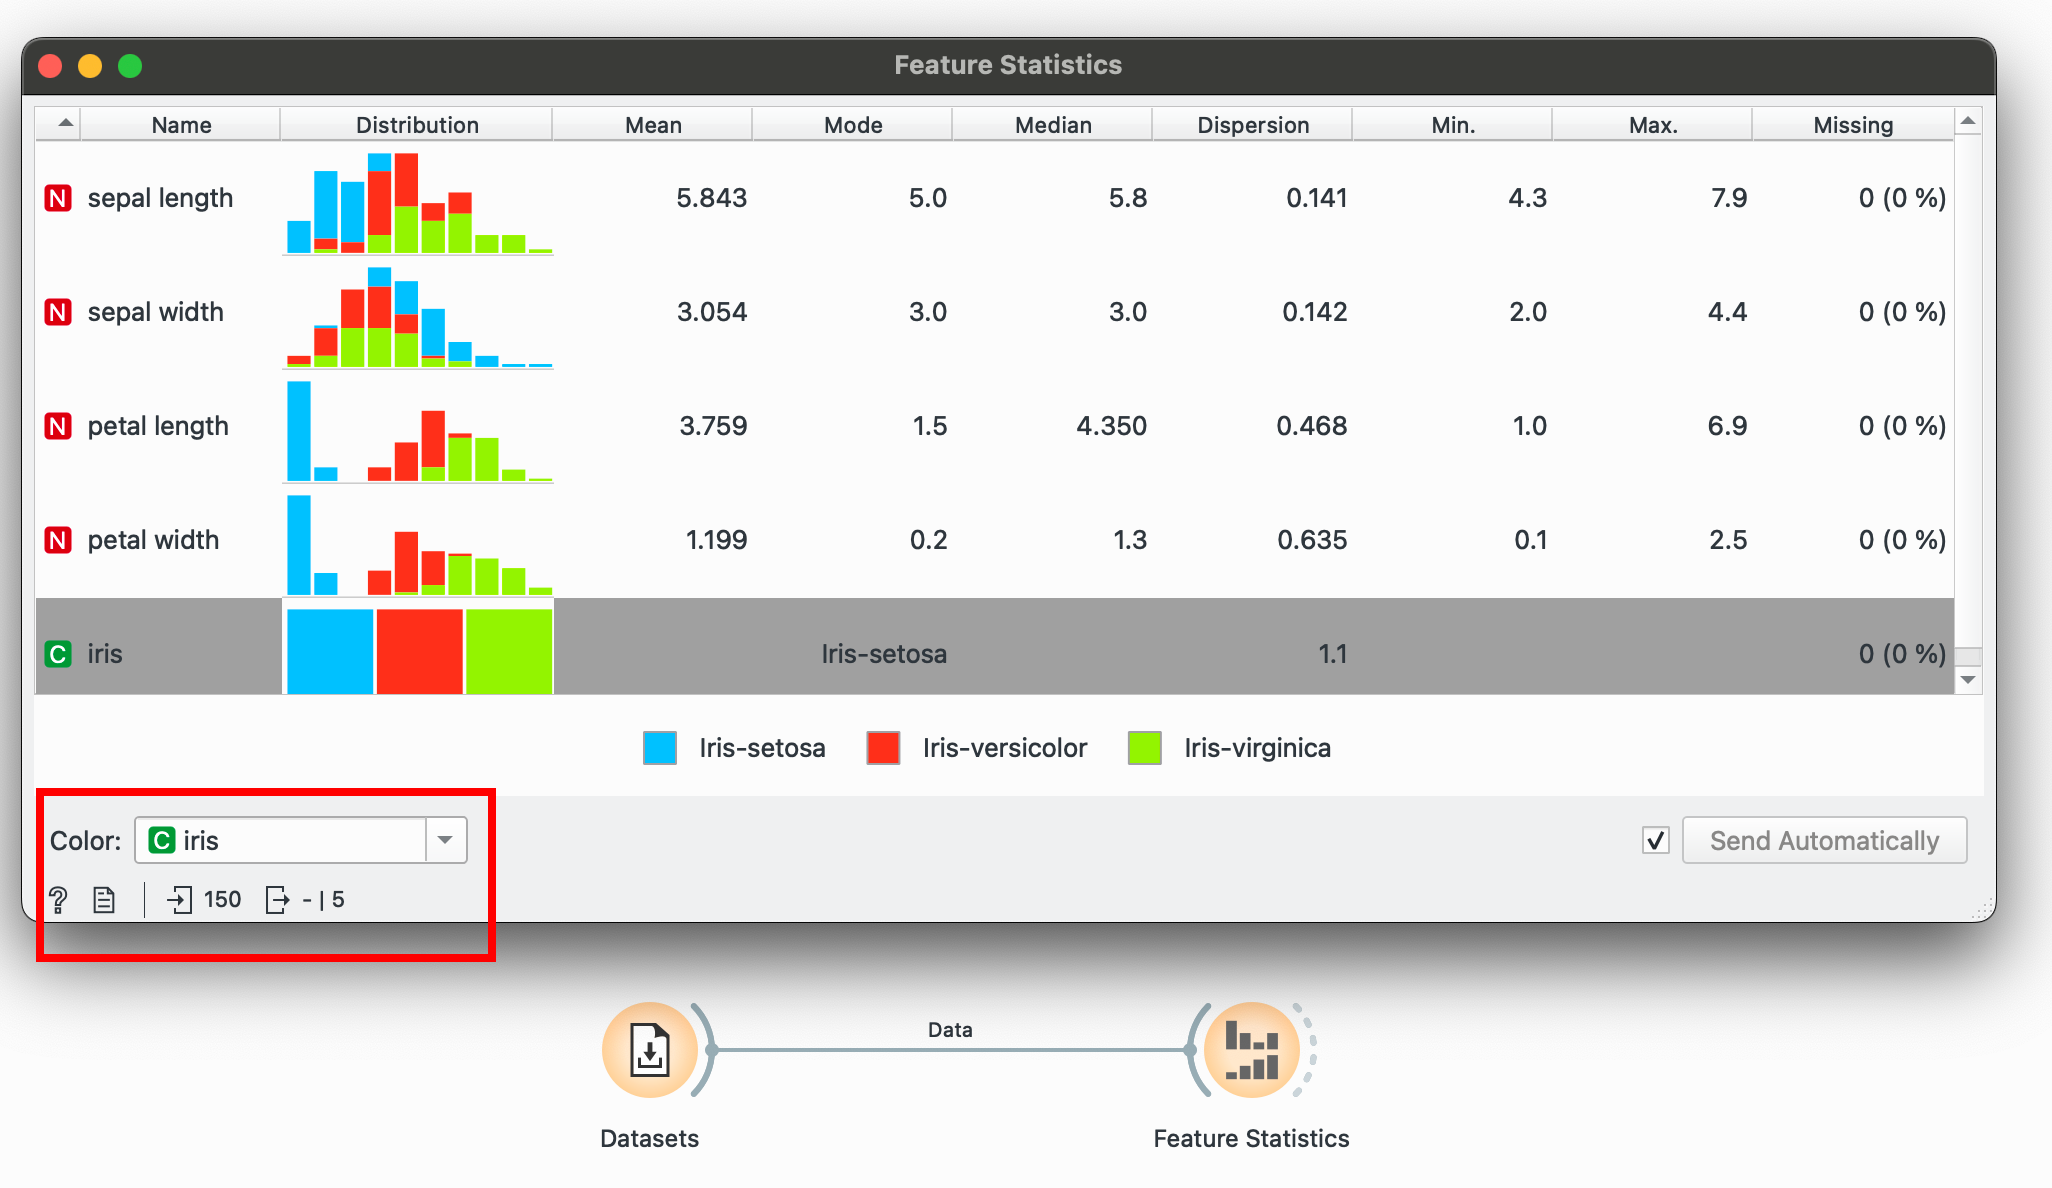Click the input data arrow icon
Image resolution: width=2052 pixels, height=1188 pixels.
(180, 900)
